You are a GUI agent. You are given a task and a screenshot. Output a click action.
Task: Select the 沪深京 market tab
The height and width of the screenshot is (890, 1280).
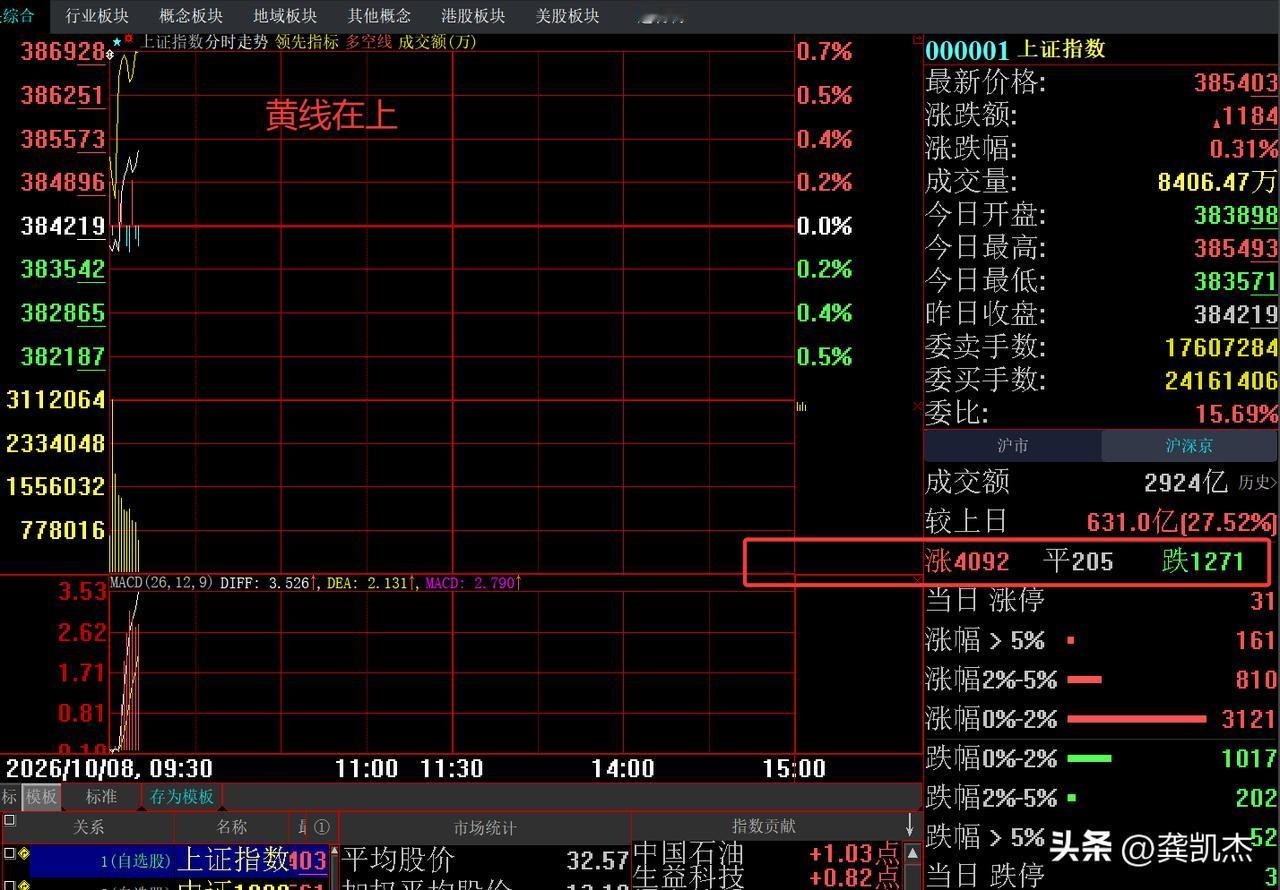tap(1189, 446)
